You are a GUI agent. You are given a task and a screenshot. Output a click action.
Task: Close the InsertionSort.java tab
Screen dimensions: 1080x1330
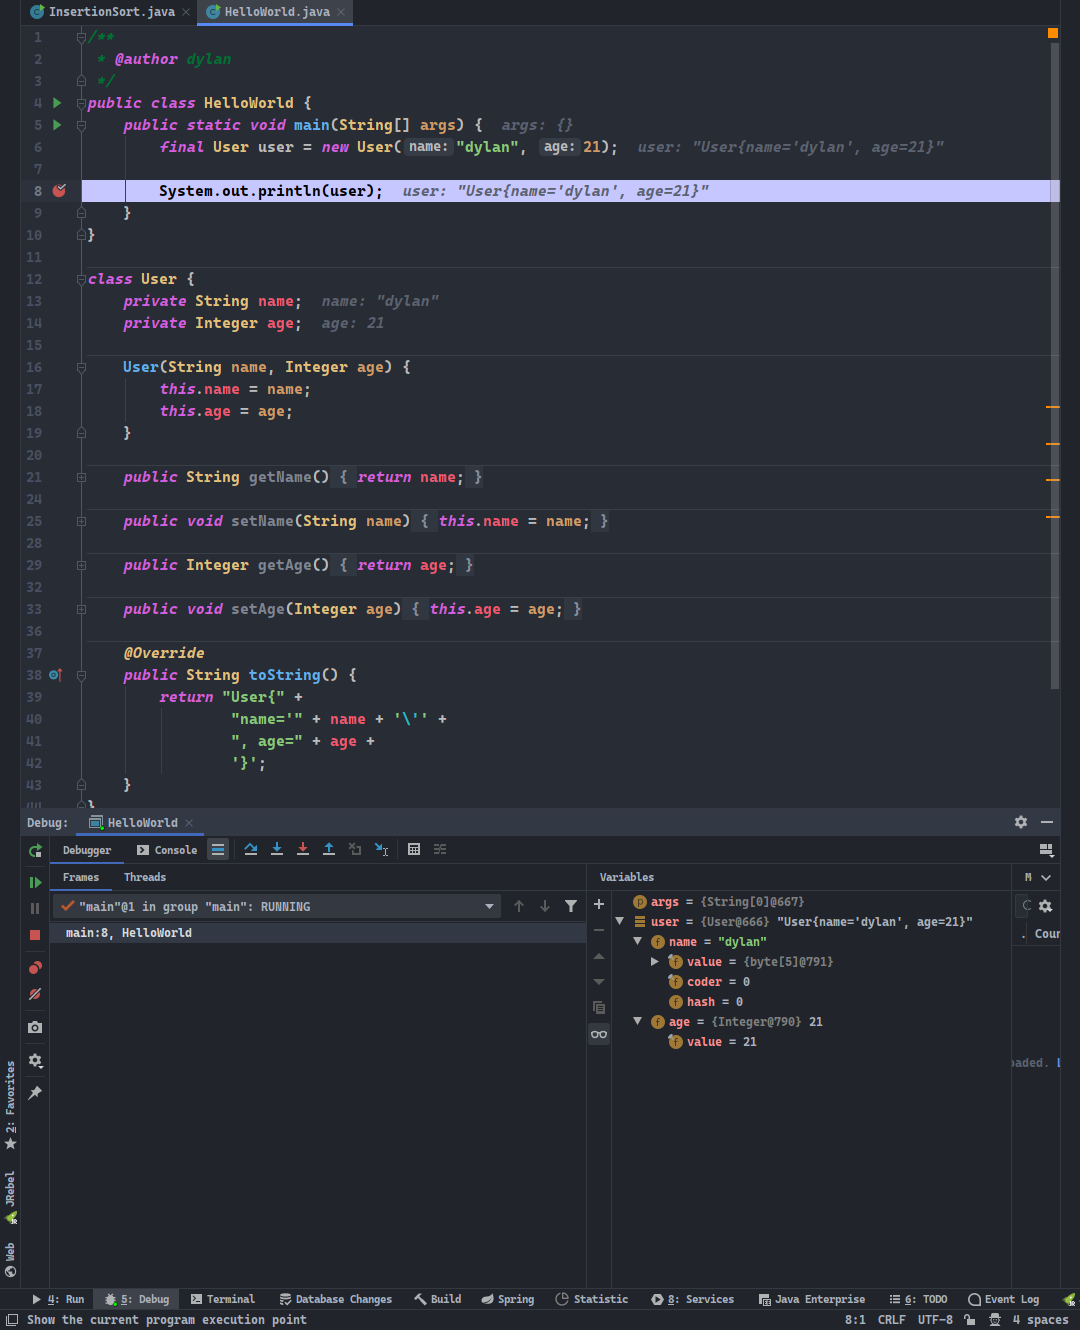click(186, 12)
